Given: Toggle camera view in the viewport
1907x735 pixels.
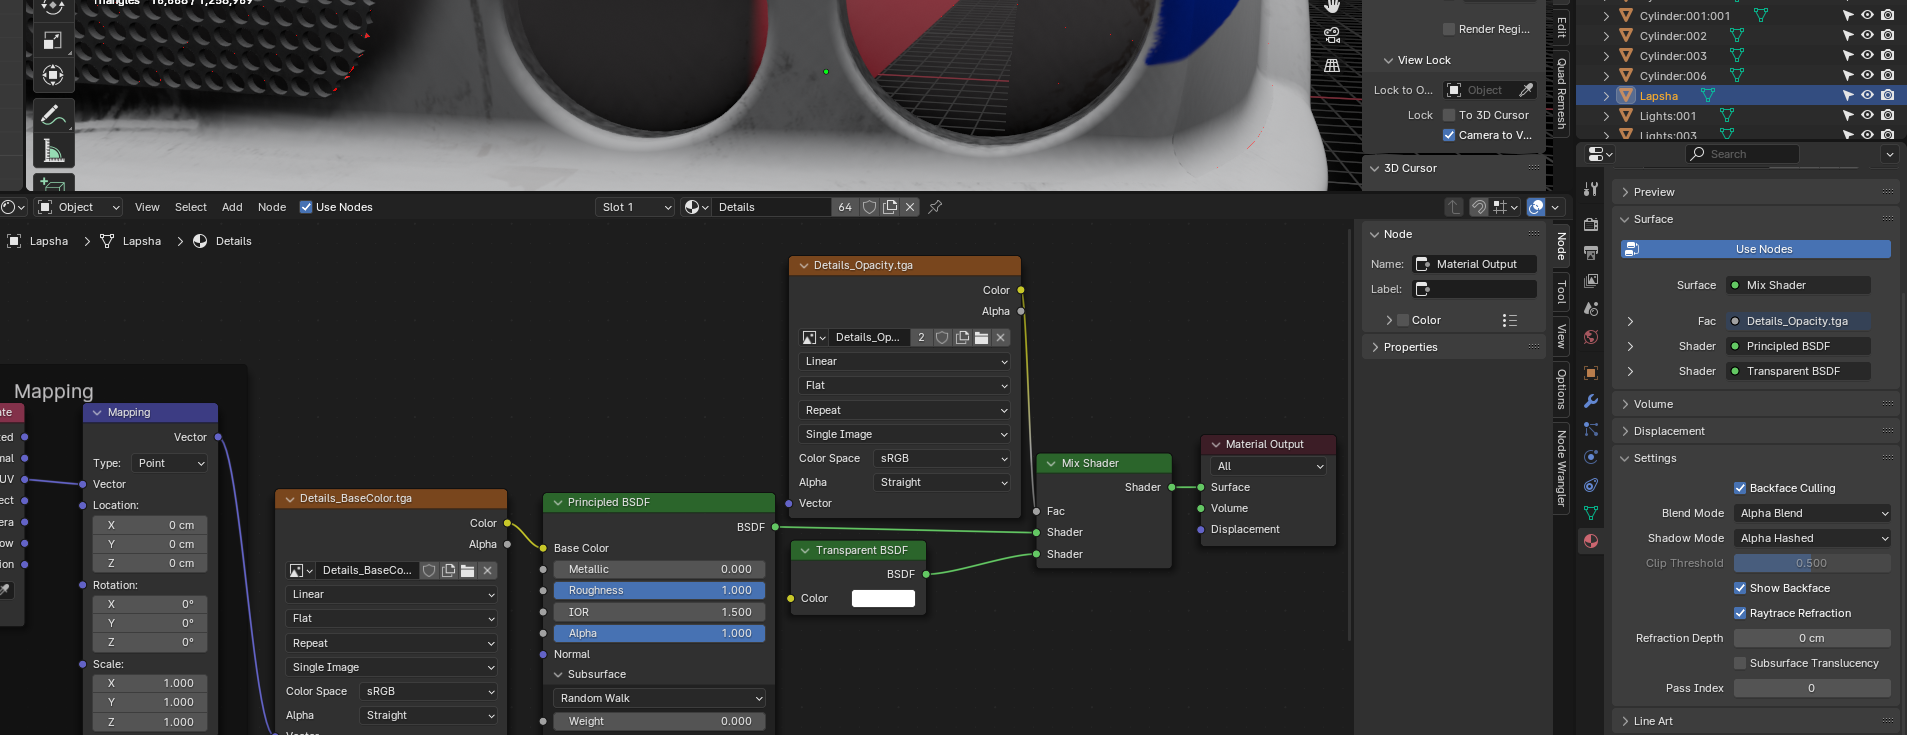Looking at the screenshot, I should (x=1332, y=36).
